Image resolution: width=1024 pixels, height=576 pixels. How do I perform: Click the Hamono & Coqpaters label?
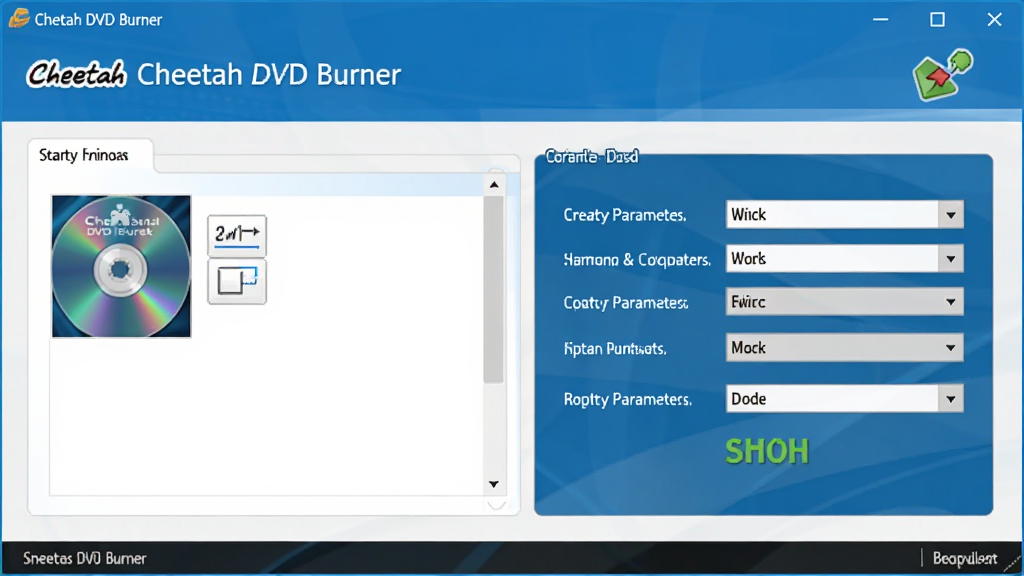637,260
